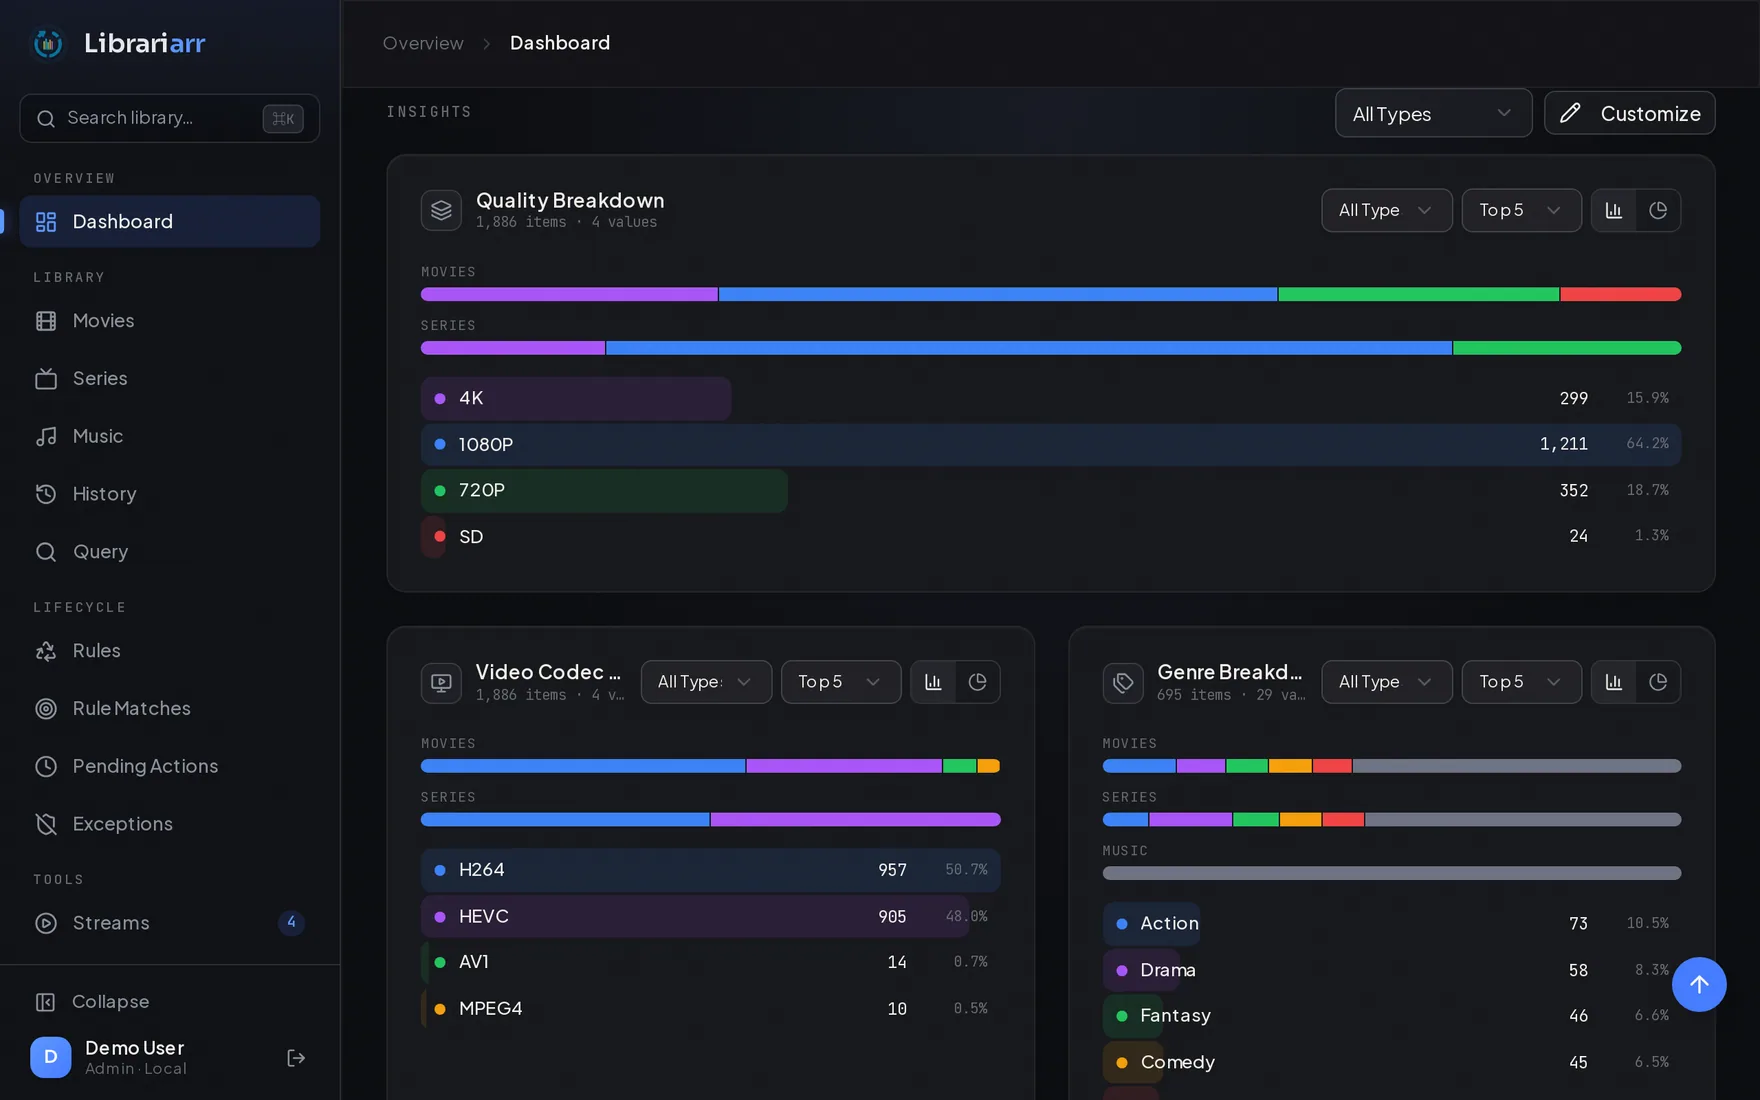
Task: Open the Rule Matches page
Action: (x=170, y=708)
